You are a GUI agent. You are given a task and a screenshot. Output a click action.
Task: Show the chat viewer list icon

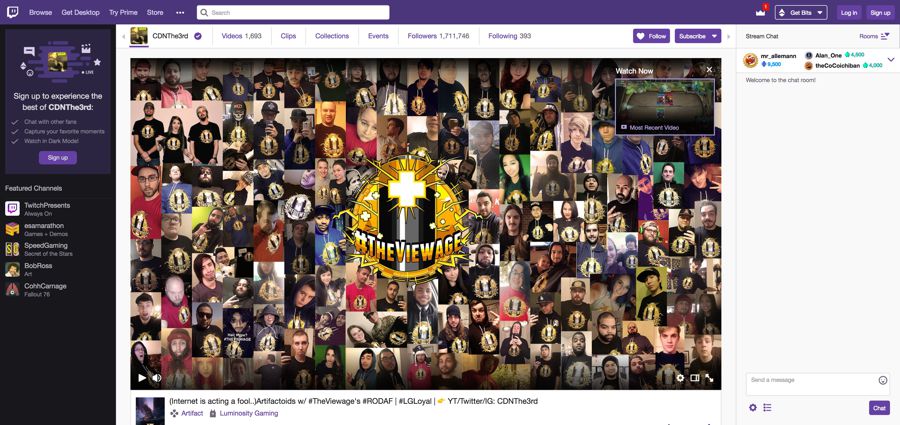(x=767, y=408)
